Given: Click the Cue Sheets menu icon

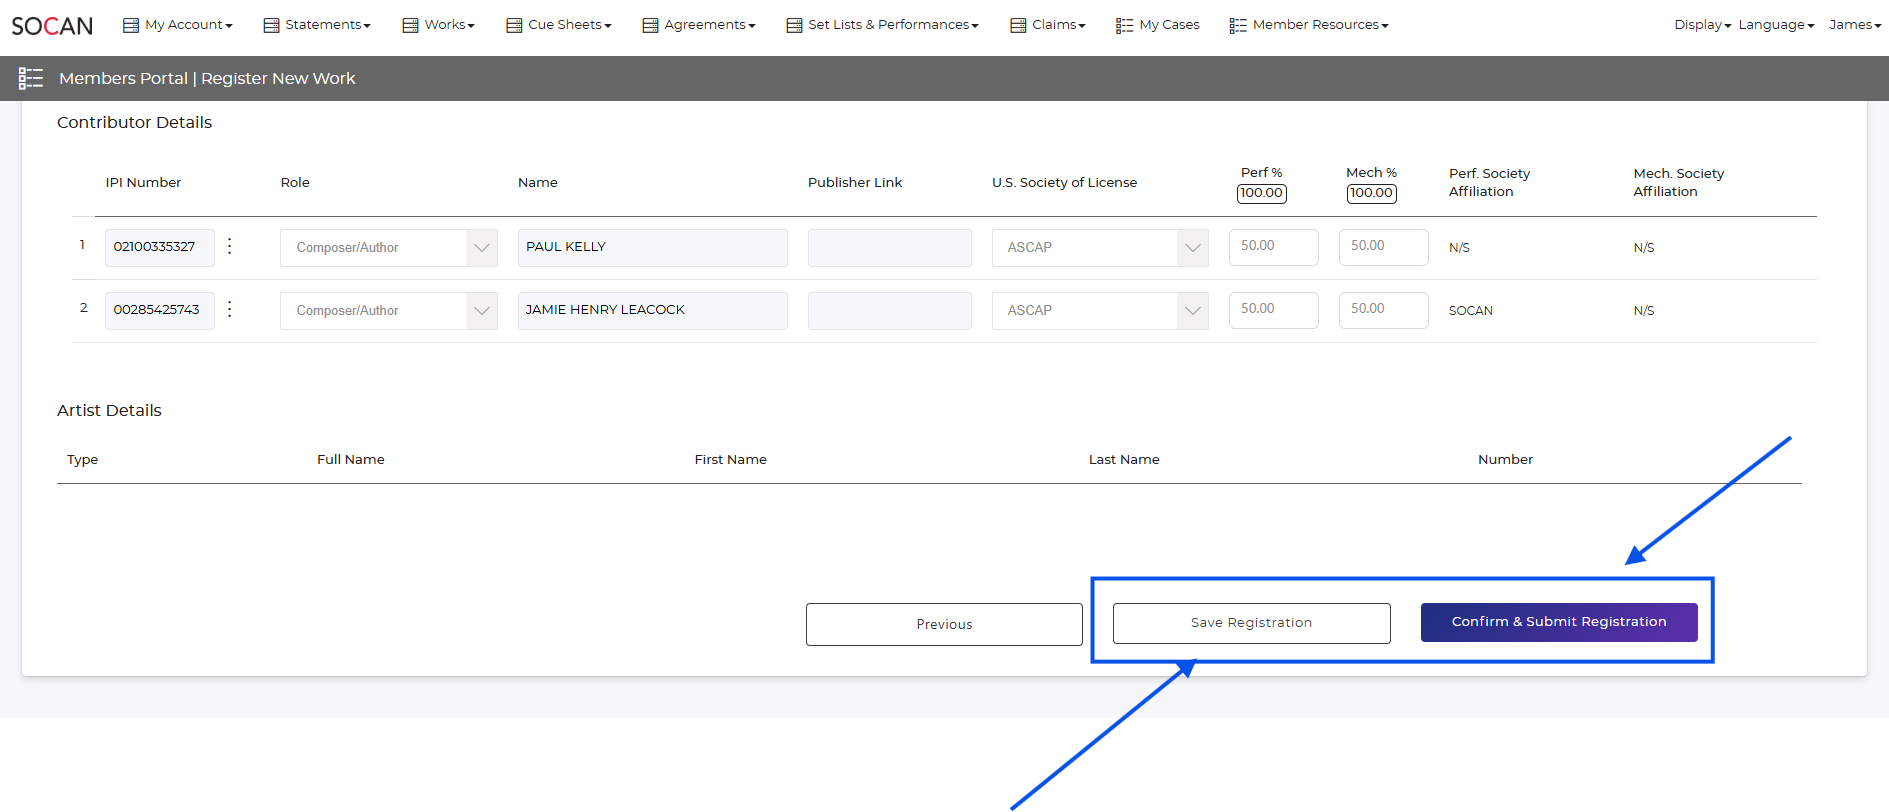Looking at the screenshot, I should point(514,25).
